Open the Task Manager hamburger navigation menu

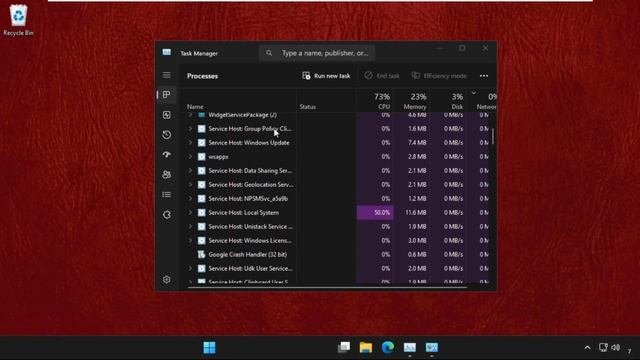(167, 75)
